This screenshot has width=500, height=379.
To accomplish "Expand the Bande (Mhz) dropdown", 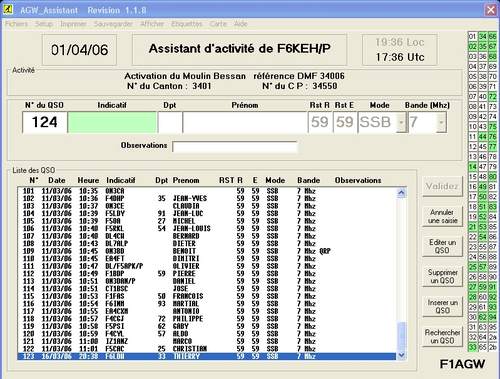I will click(441, 122).
